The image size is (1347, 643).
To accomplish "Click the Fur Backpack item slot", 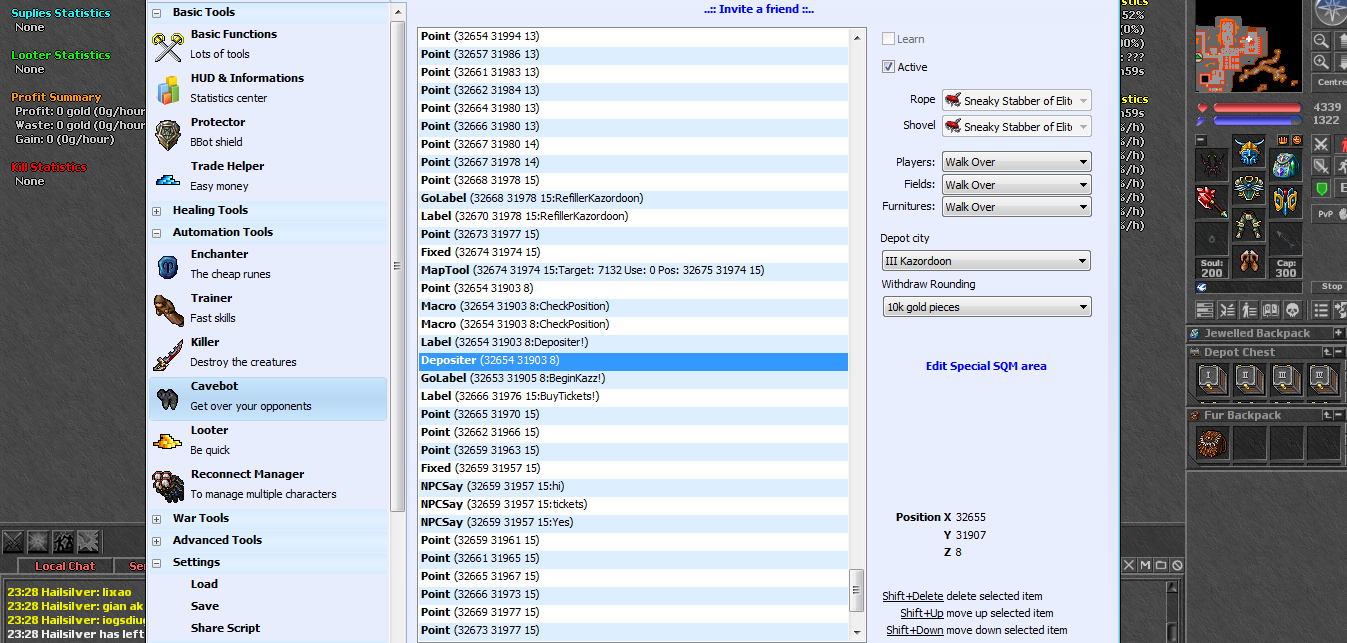I will pos(1212,442).
